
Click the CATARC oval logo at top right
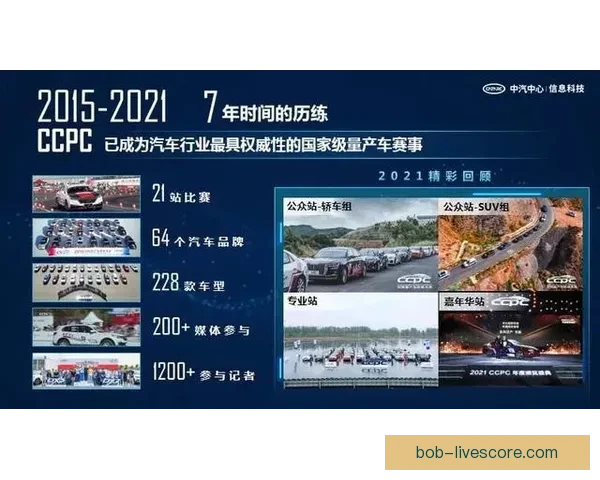pos(494,89)
